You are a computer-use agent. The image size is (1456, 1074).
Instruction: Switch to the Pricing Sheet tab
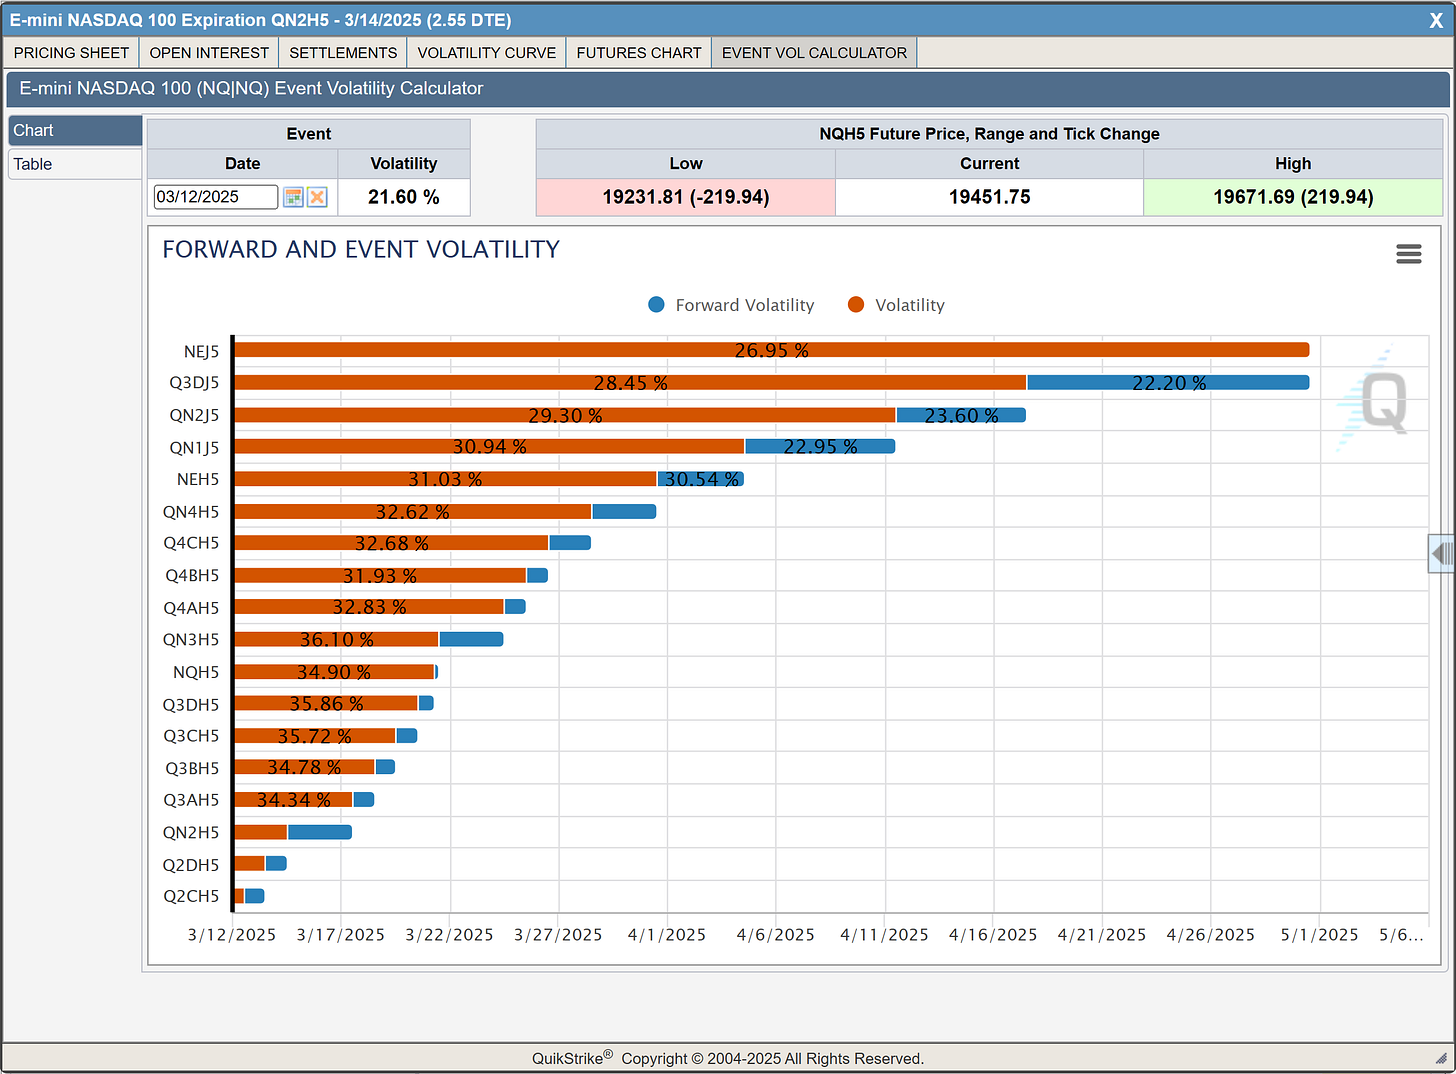[x=71, y=53]
